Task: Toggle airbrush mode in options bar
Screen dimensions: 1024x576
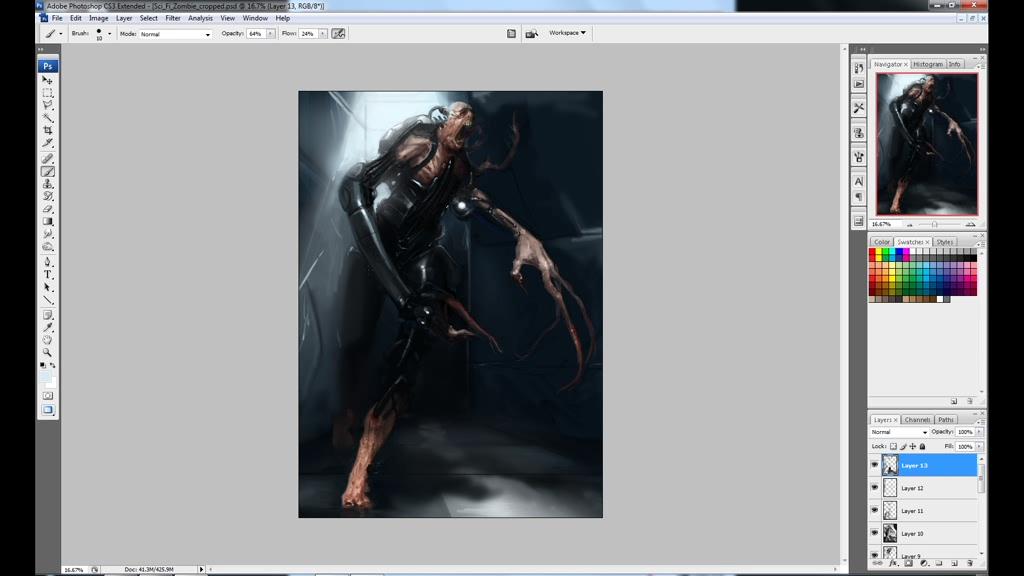Action: pyautogui.click(x=338, y=33)
